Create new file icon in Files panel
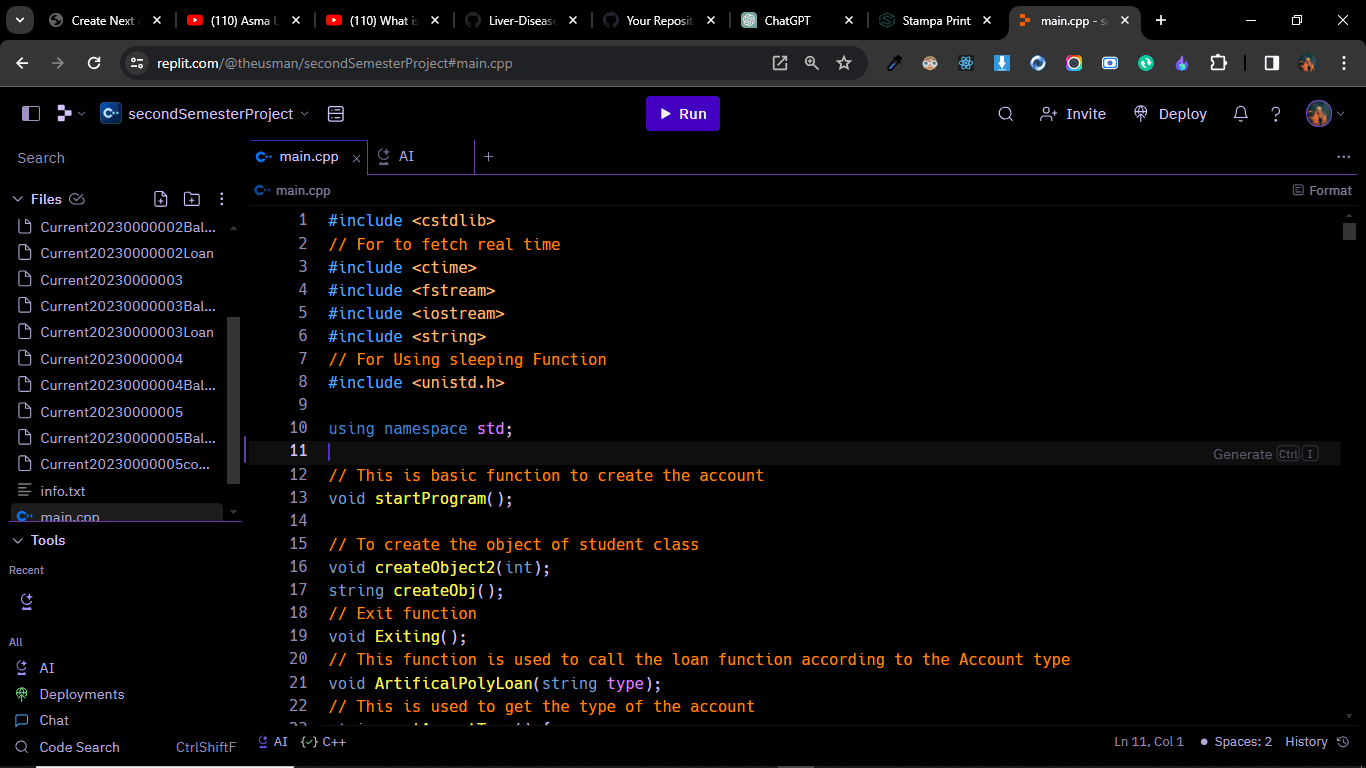Screen dimensions: 1366x768 [161, 199]
